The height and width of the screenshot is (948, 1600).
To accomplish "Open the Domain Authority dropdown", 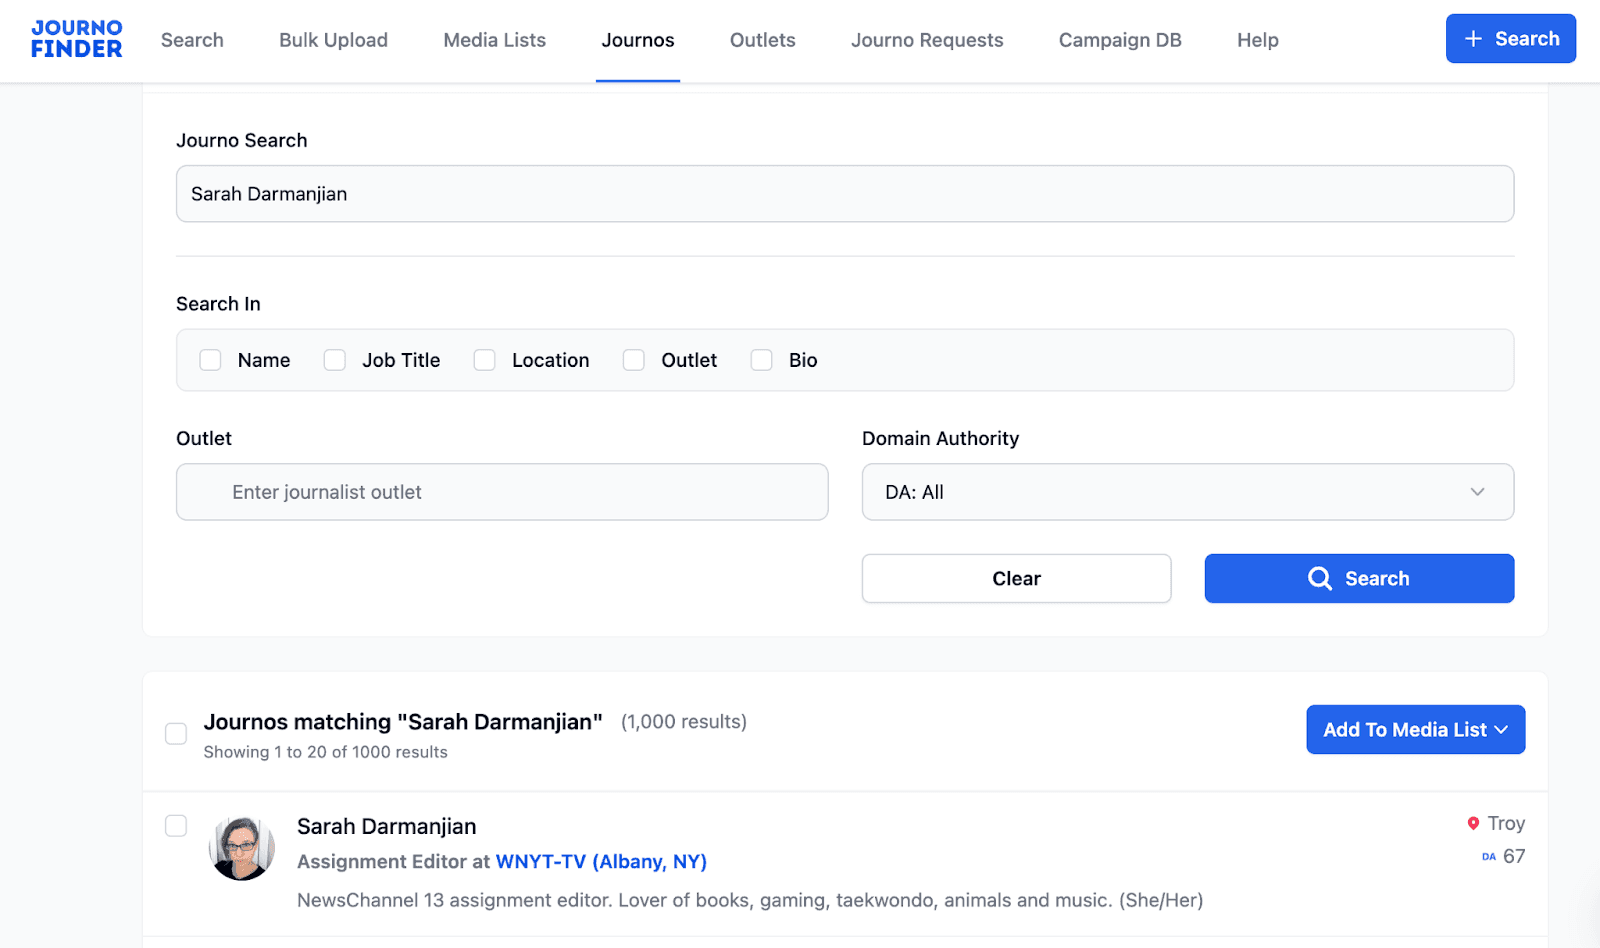I will [1187, 492].
